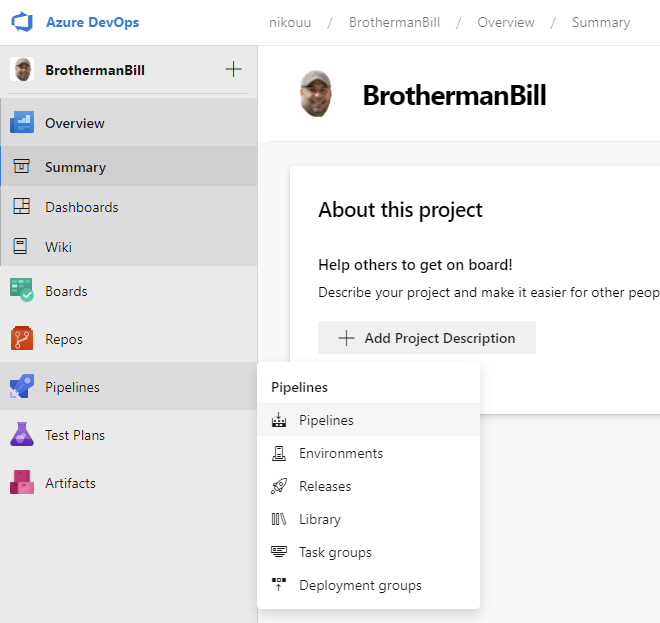
Task: Click the Test Plans flask icon
Action: point(22,434)
